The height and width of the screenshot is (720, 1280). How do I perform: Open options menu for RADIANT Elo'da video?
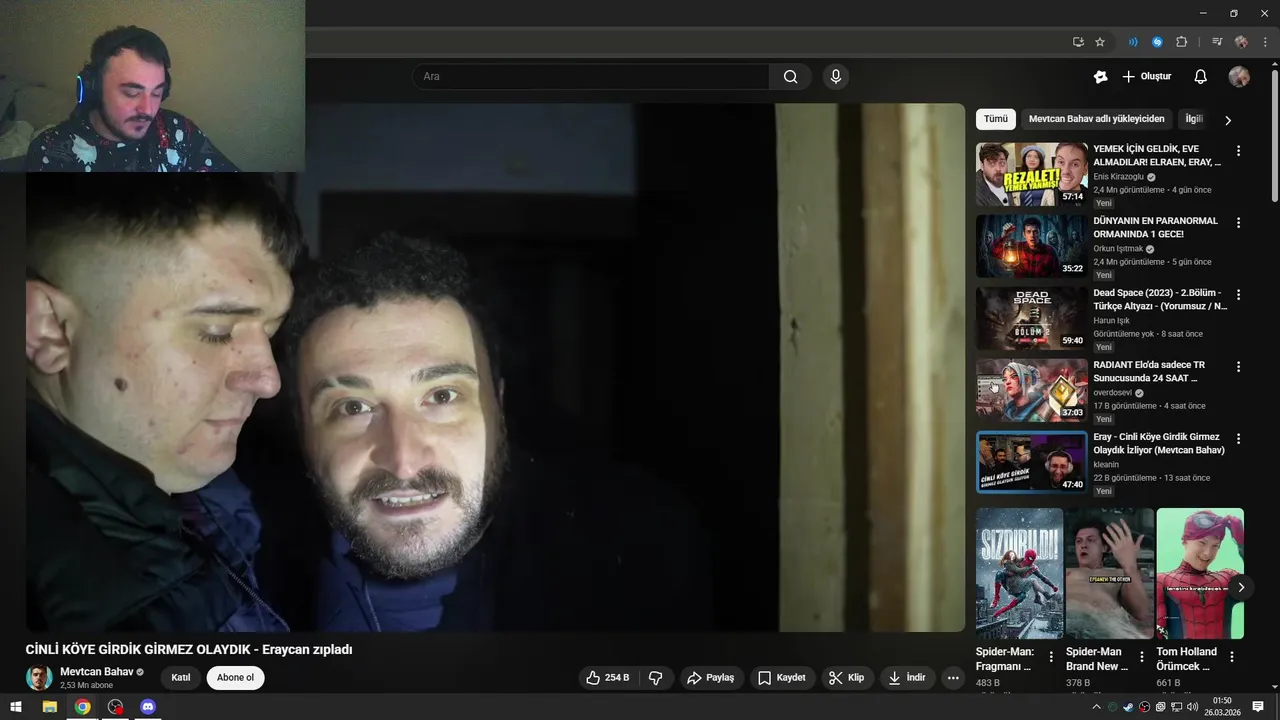coord(1238,367)
